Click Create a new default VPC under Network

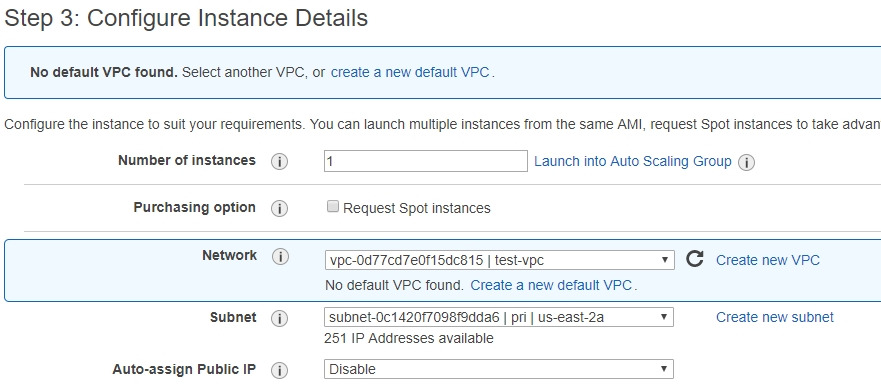[551, 285]
